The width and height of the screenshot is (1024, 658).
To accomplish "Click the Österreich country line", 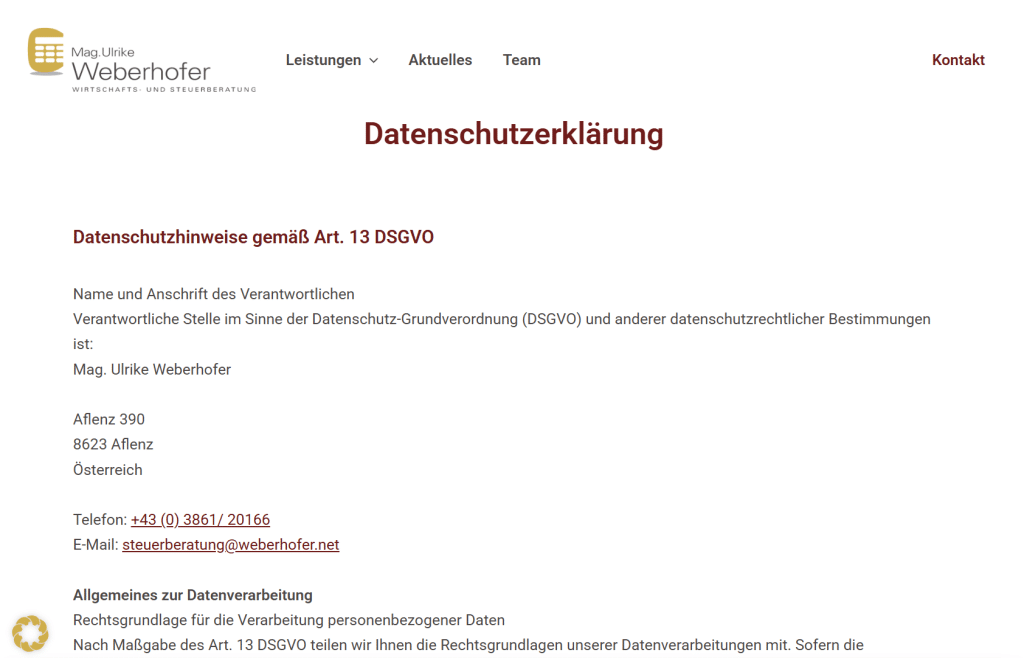I will pos(108,469).
